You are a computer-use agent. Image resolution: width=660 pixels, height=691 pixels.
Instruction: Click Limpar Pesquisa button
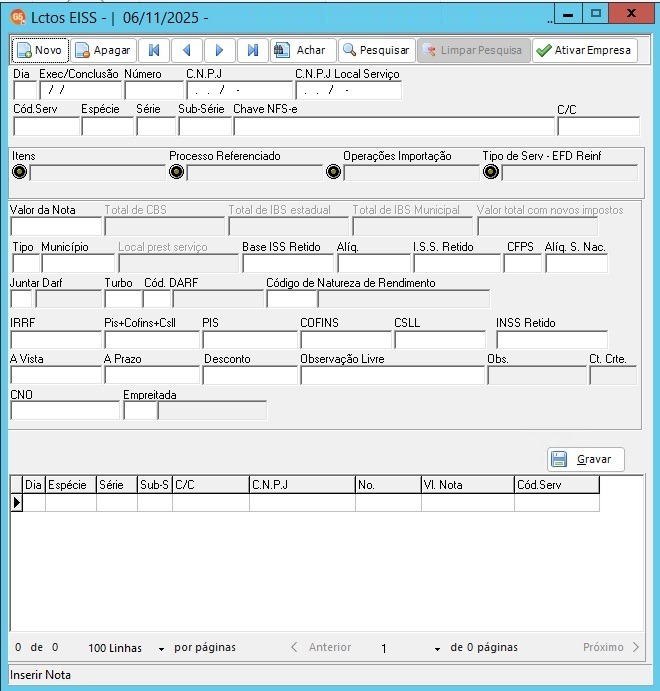(x=473, y=50)
